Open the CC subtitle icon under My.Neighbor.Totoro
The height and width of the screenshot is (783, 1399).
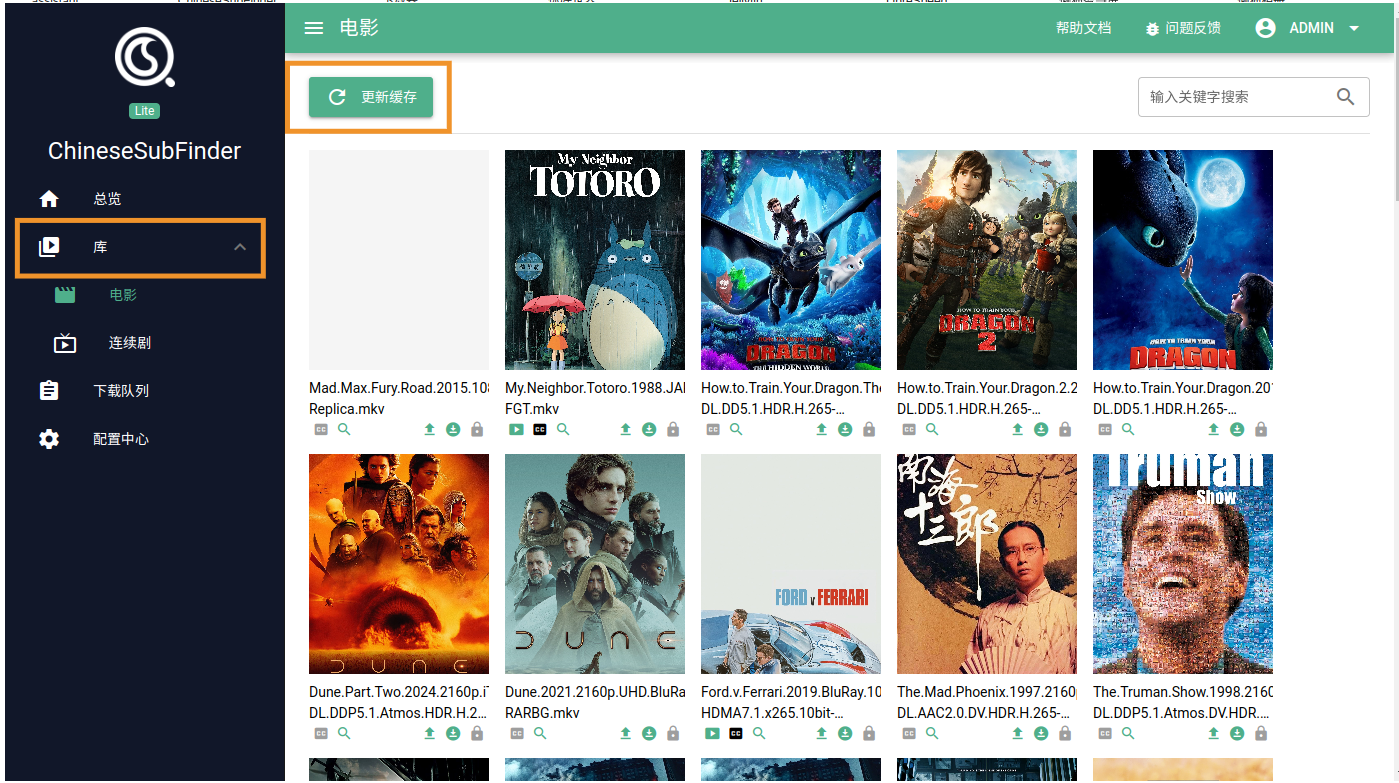[x=540, y=429]
